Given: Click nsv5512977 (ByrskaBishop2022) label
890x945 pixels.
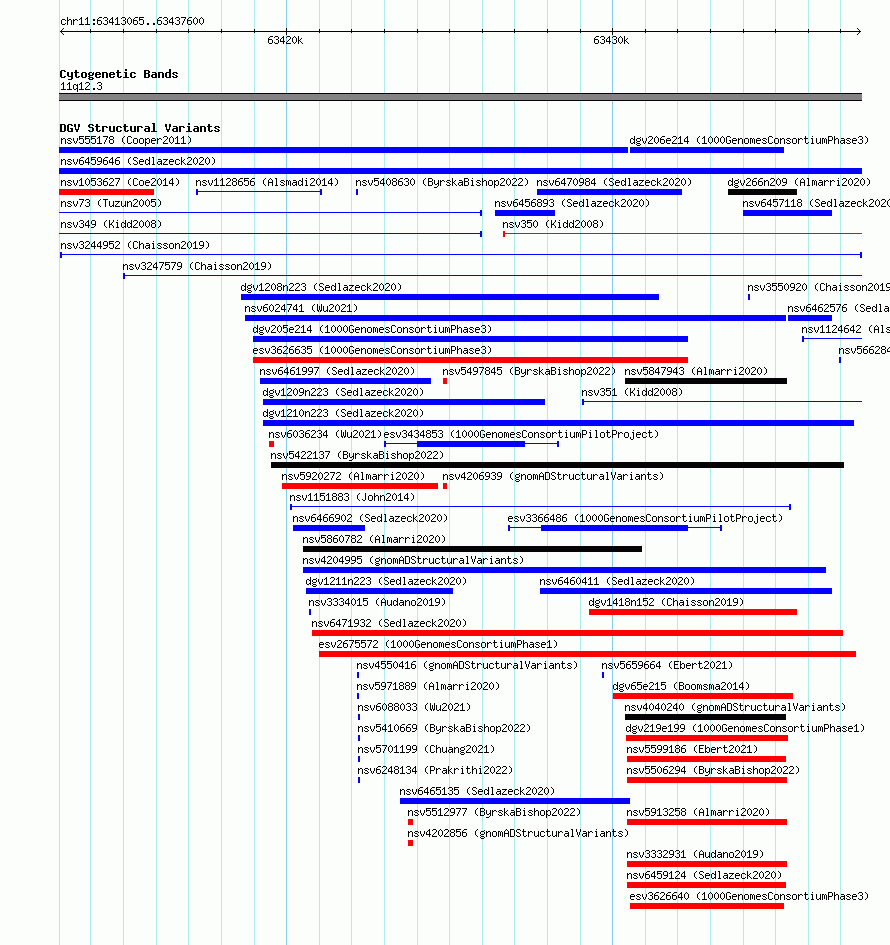Looking at the screenshot, I should click(x=494, y=812).
